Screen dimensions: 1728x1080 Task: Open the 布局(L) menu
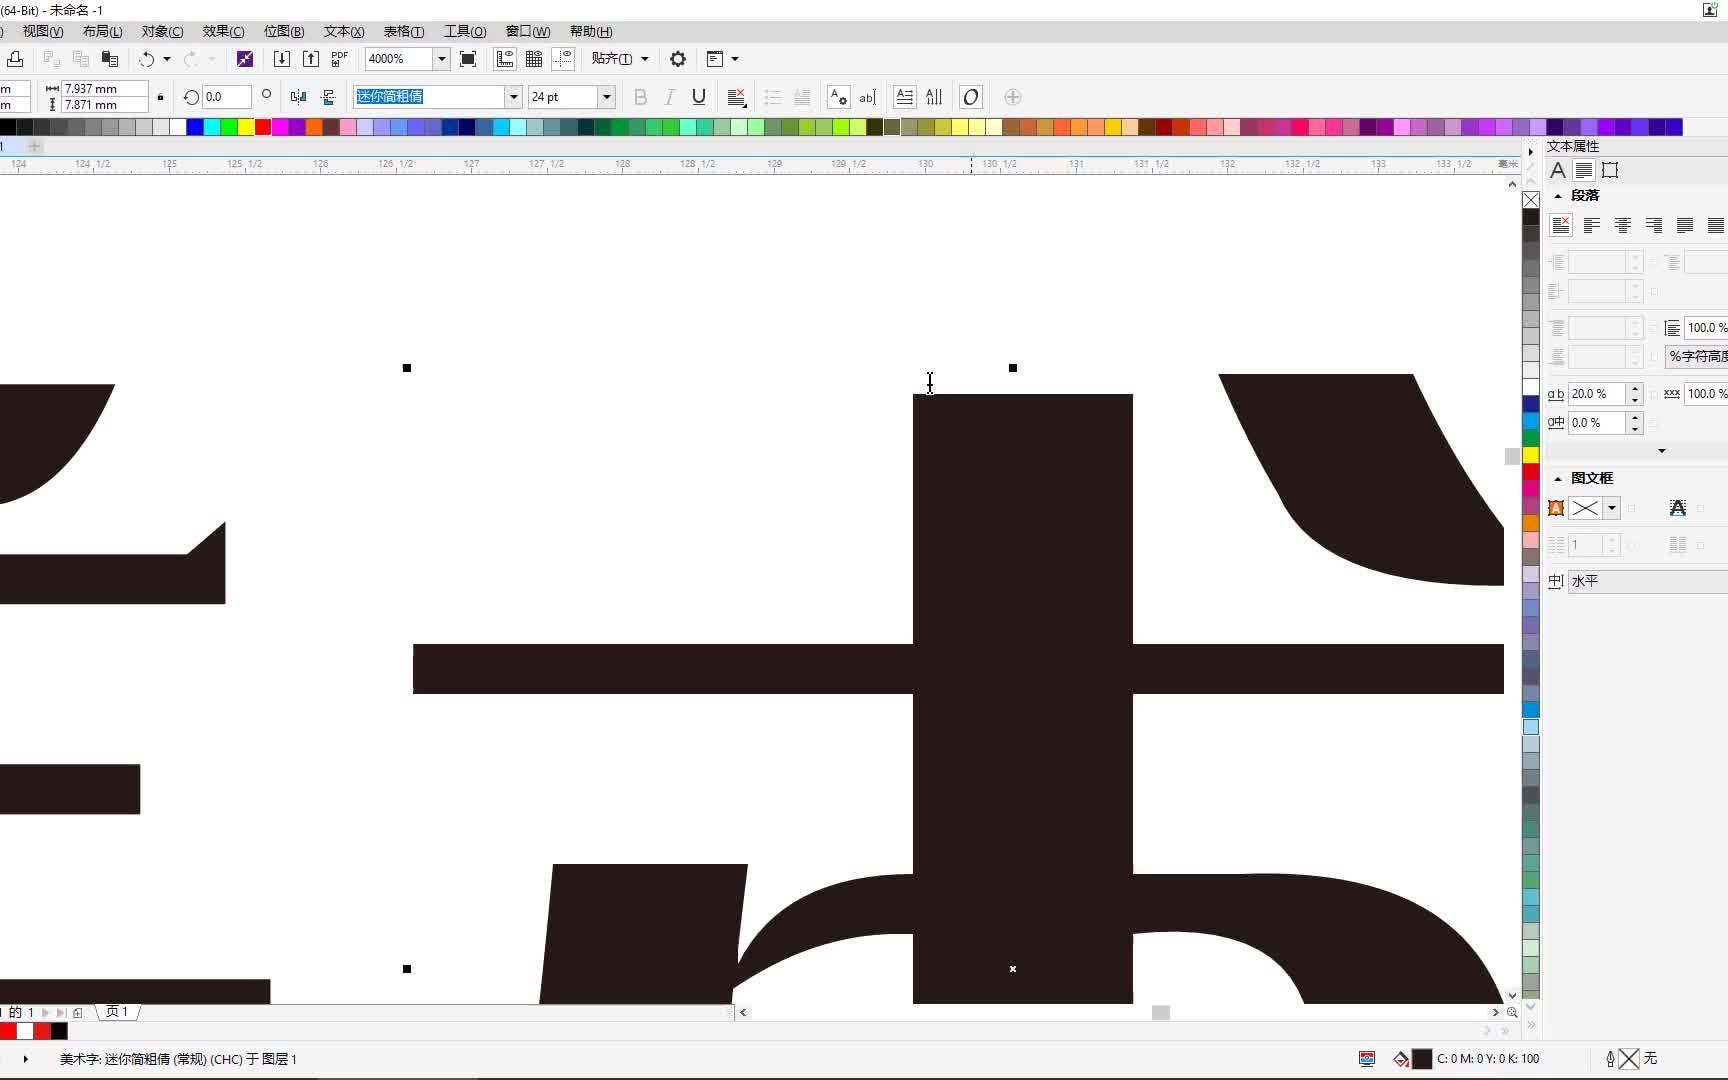point(103,31)
